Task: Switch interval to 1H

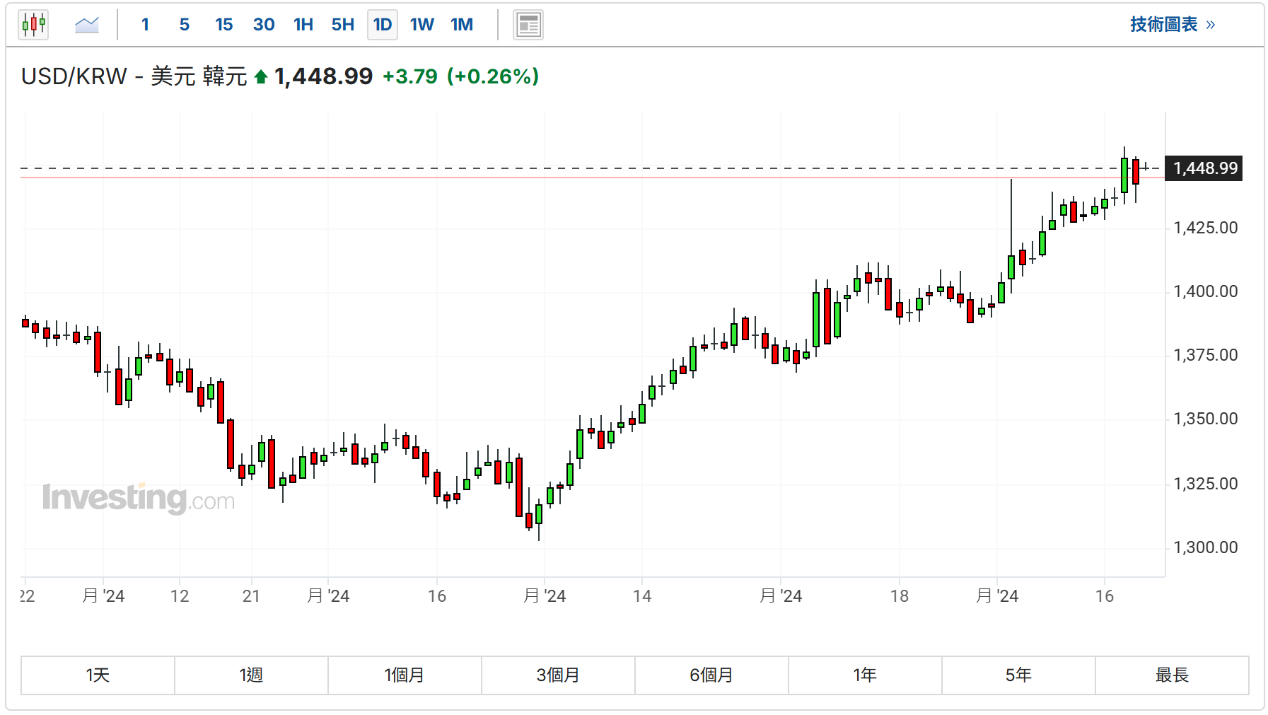Action: coord(303,24)
